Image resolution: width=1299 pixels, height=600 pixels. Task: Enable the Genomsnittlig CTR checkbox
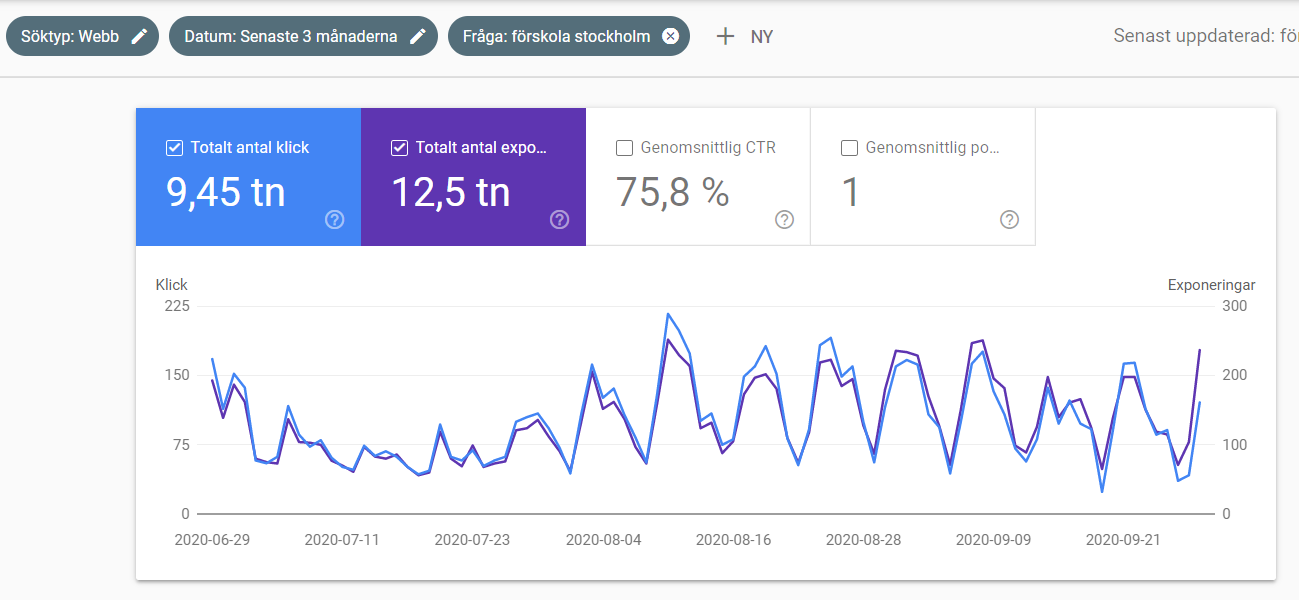[624, 148]
